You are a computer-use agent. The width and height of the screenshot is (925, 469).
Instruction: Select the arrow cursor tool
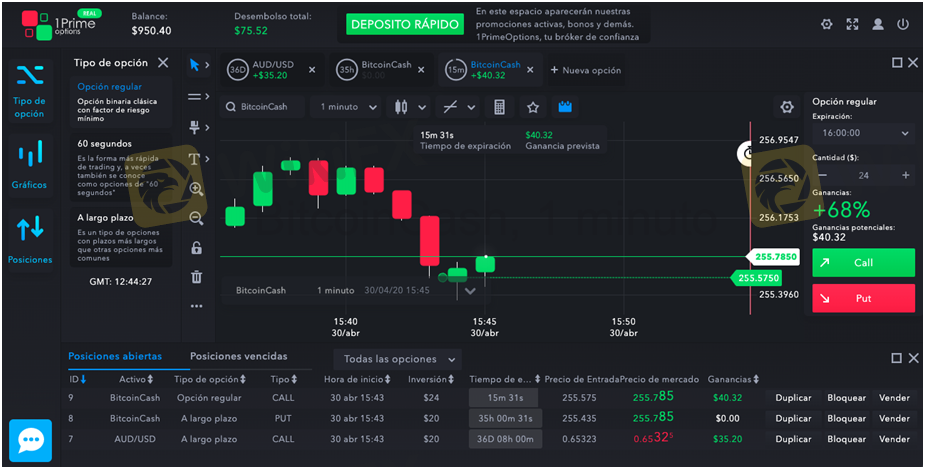196,65
